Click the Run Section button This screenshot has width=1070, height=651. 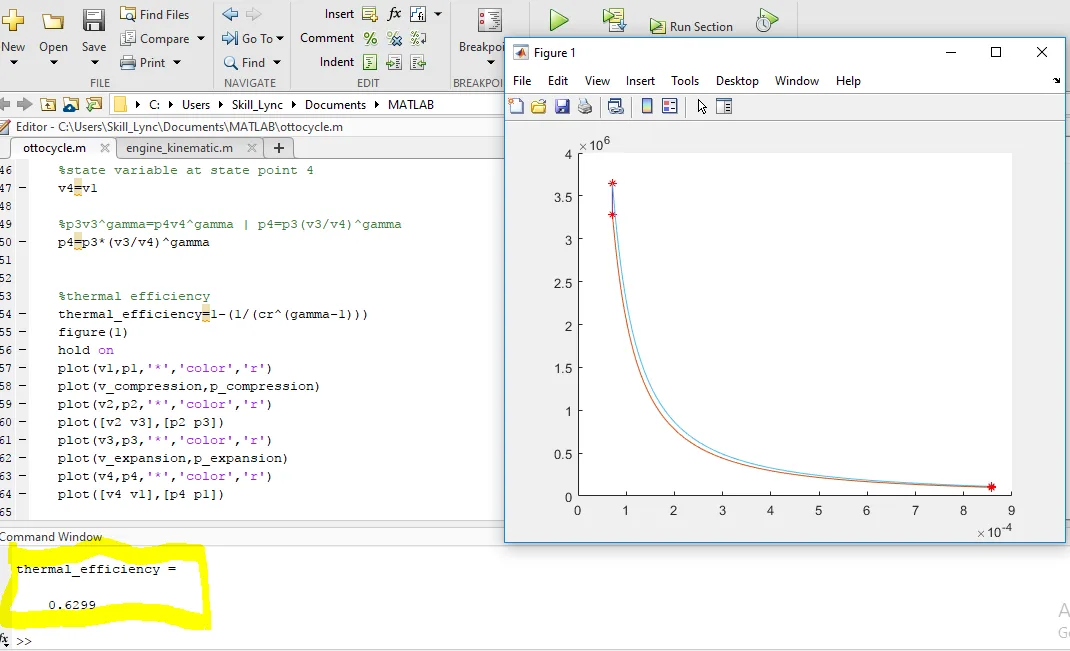(x=691, y=27)
